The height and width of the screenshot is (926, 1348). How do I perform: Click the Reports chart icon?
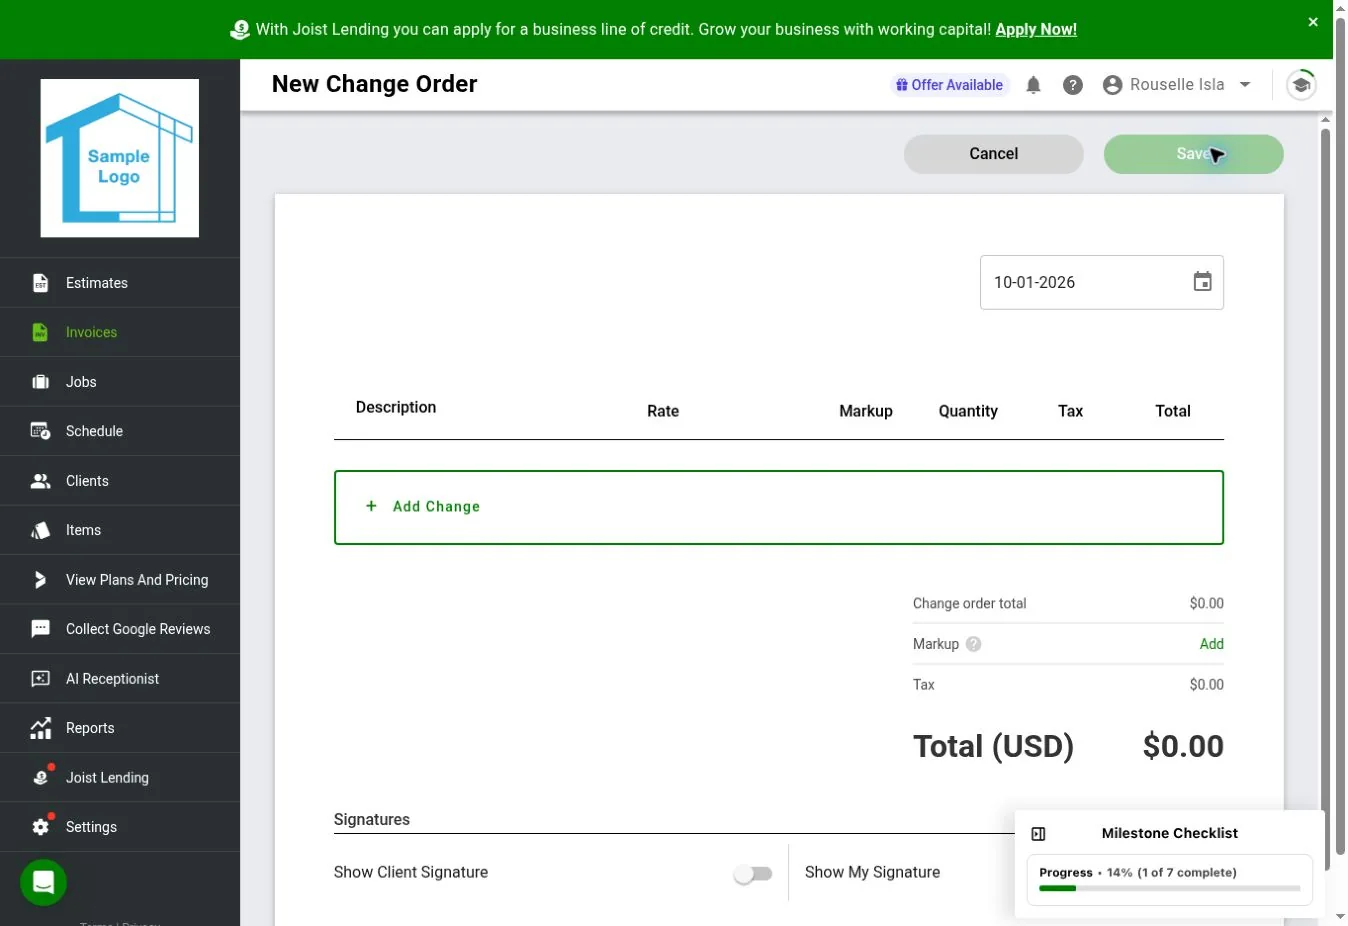point(40,728)
